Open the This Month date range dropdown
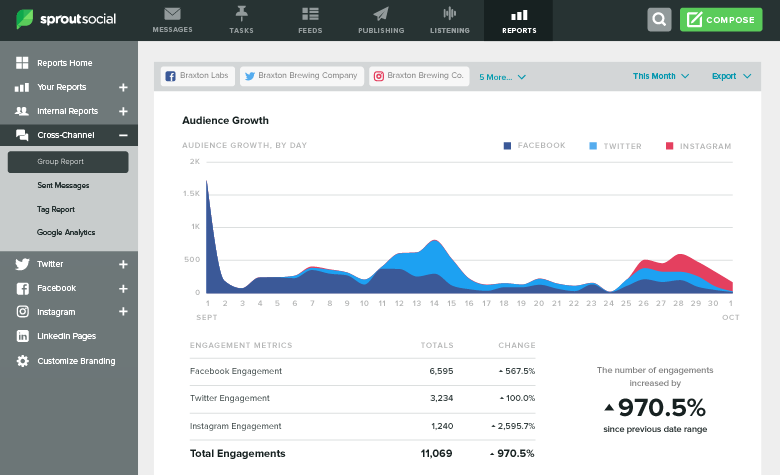This screenshot has height=475, width=780. click(660, 76)
